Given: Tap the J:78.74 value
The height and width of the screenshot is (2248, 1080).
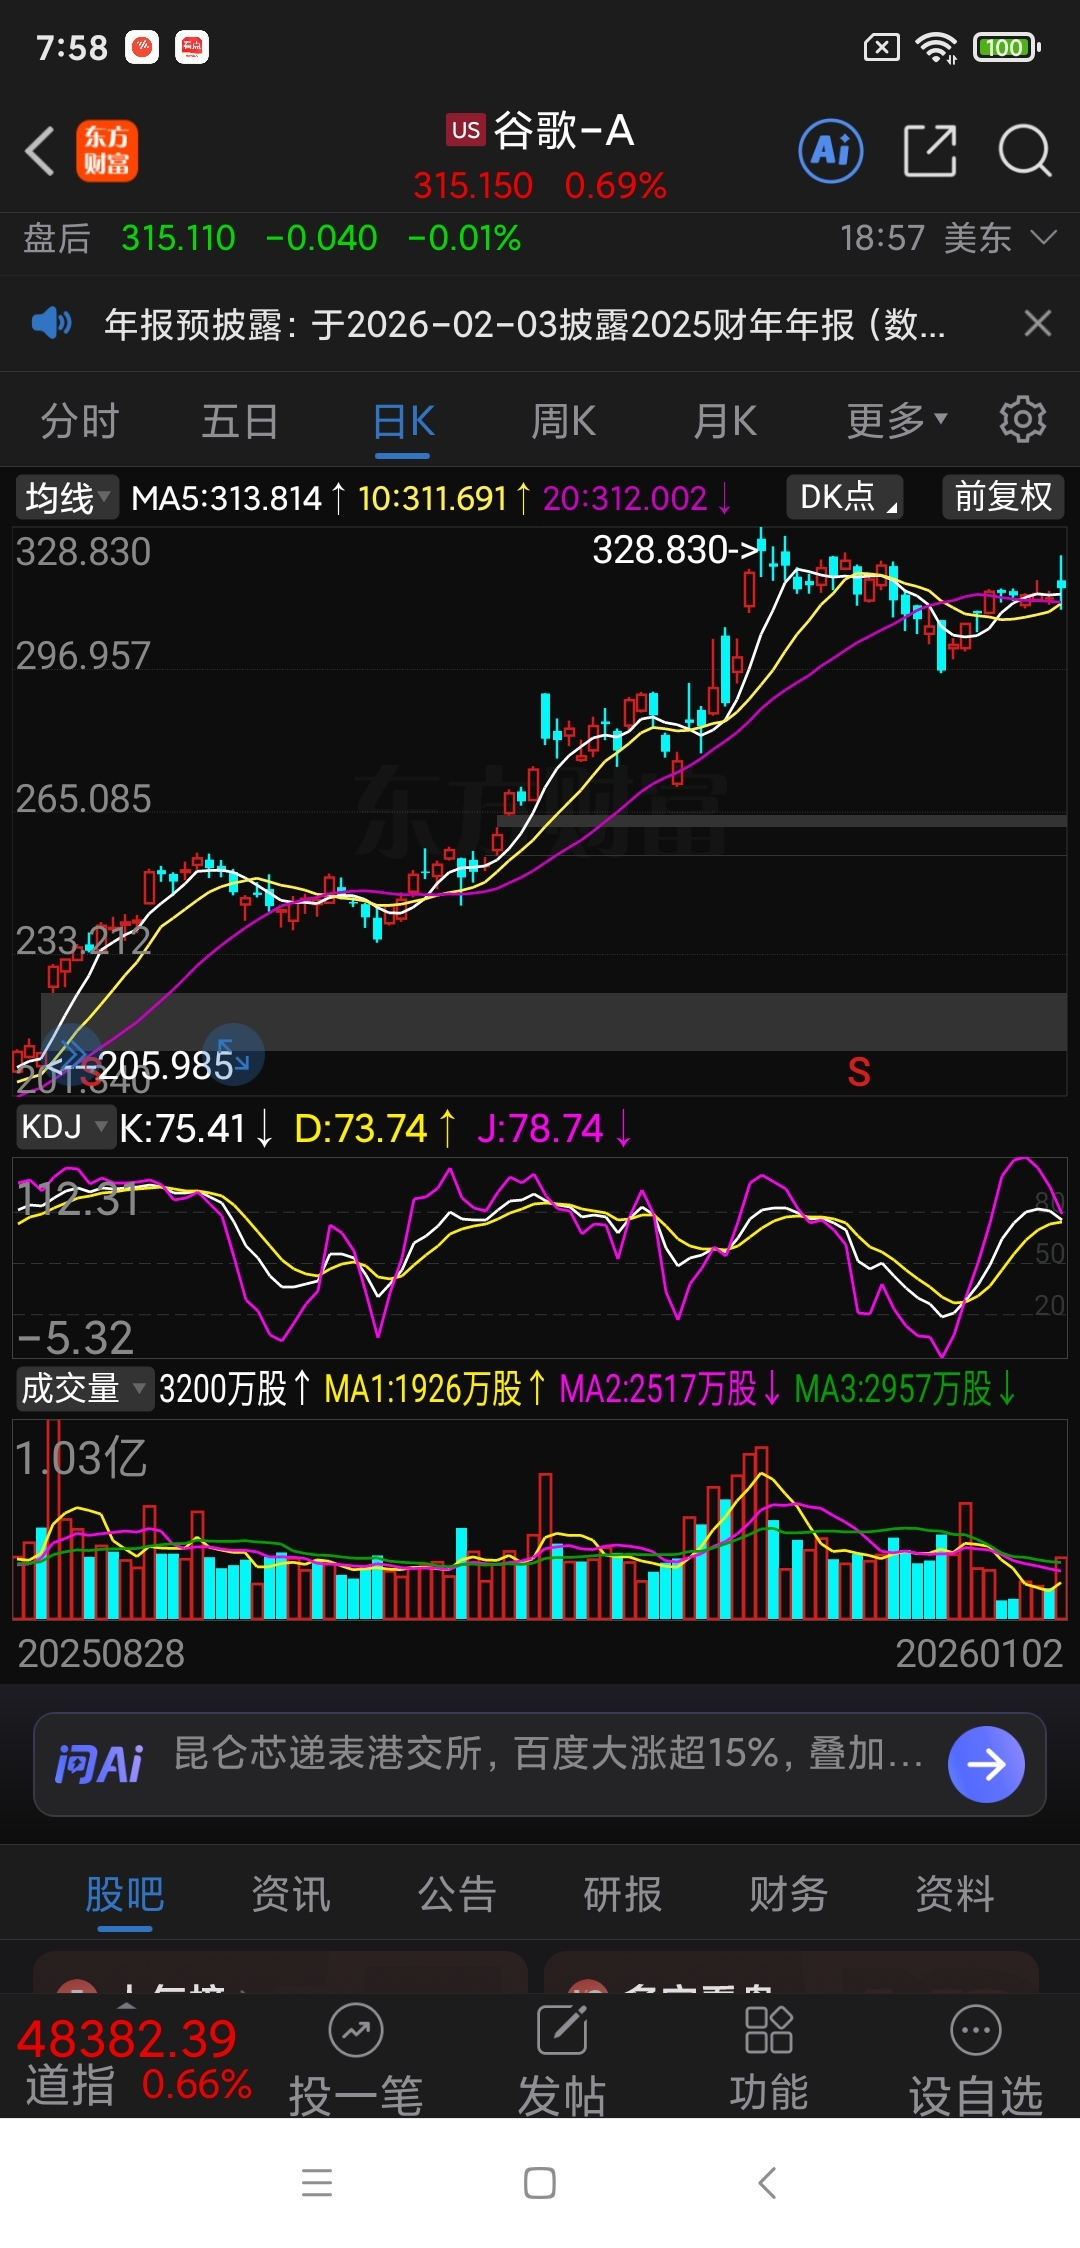Looking at the screenshot, I should click(540, 1128).
